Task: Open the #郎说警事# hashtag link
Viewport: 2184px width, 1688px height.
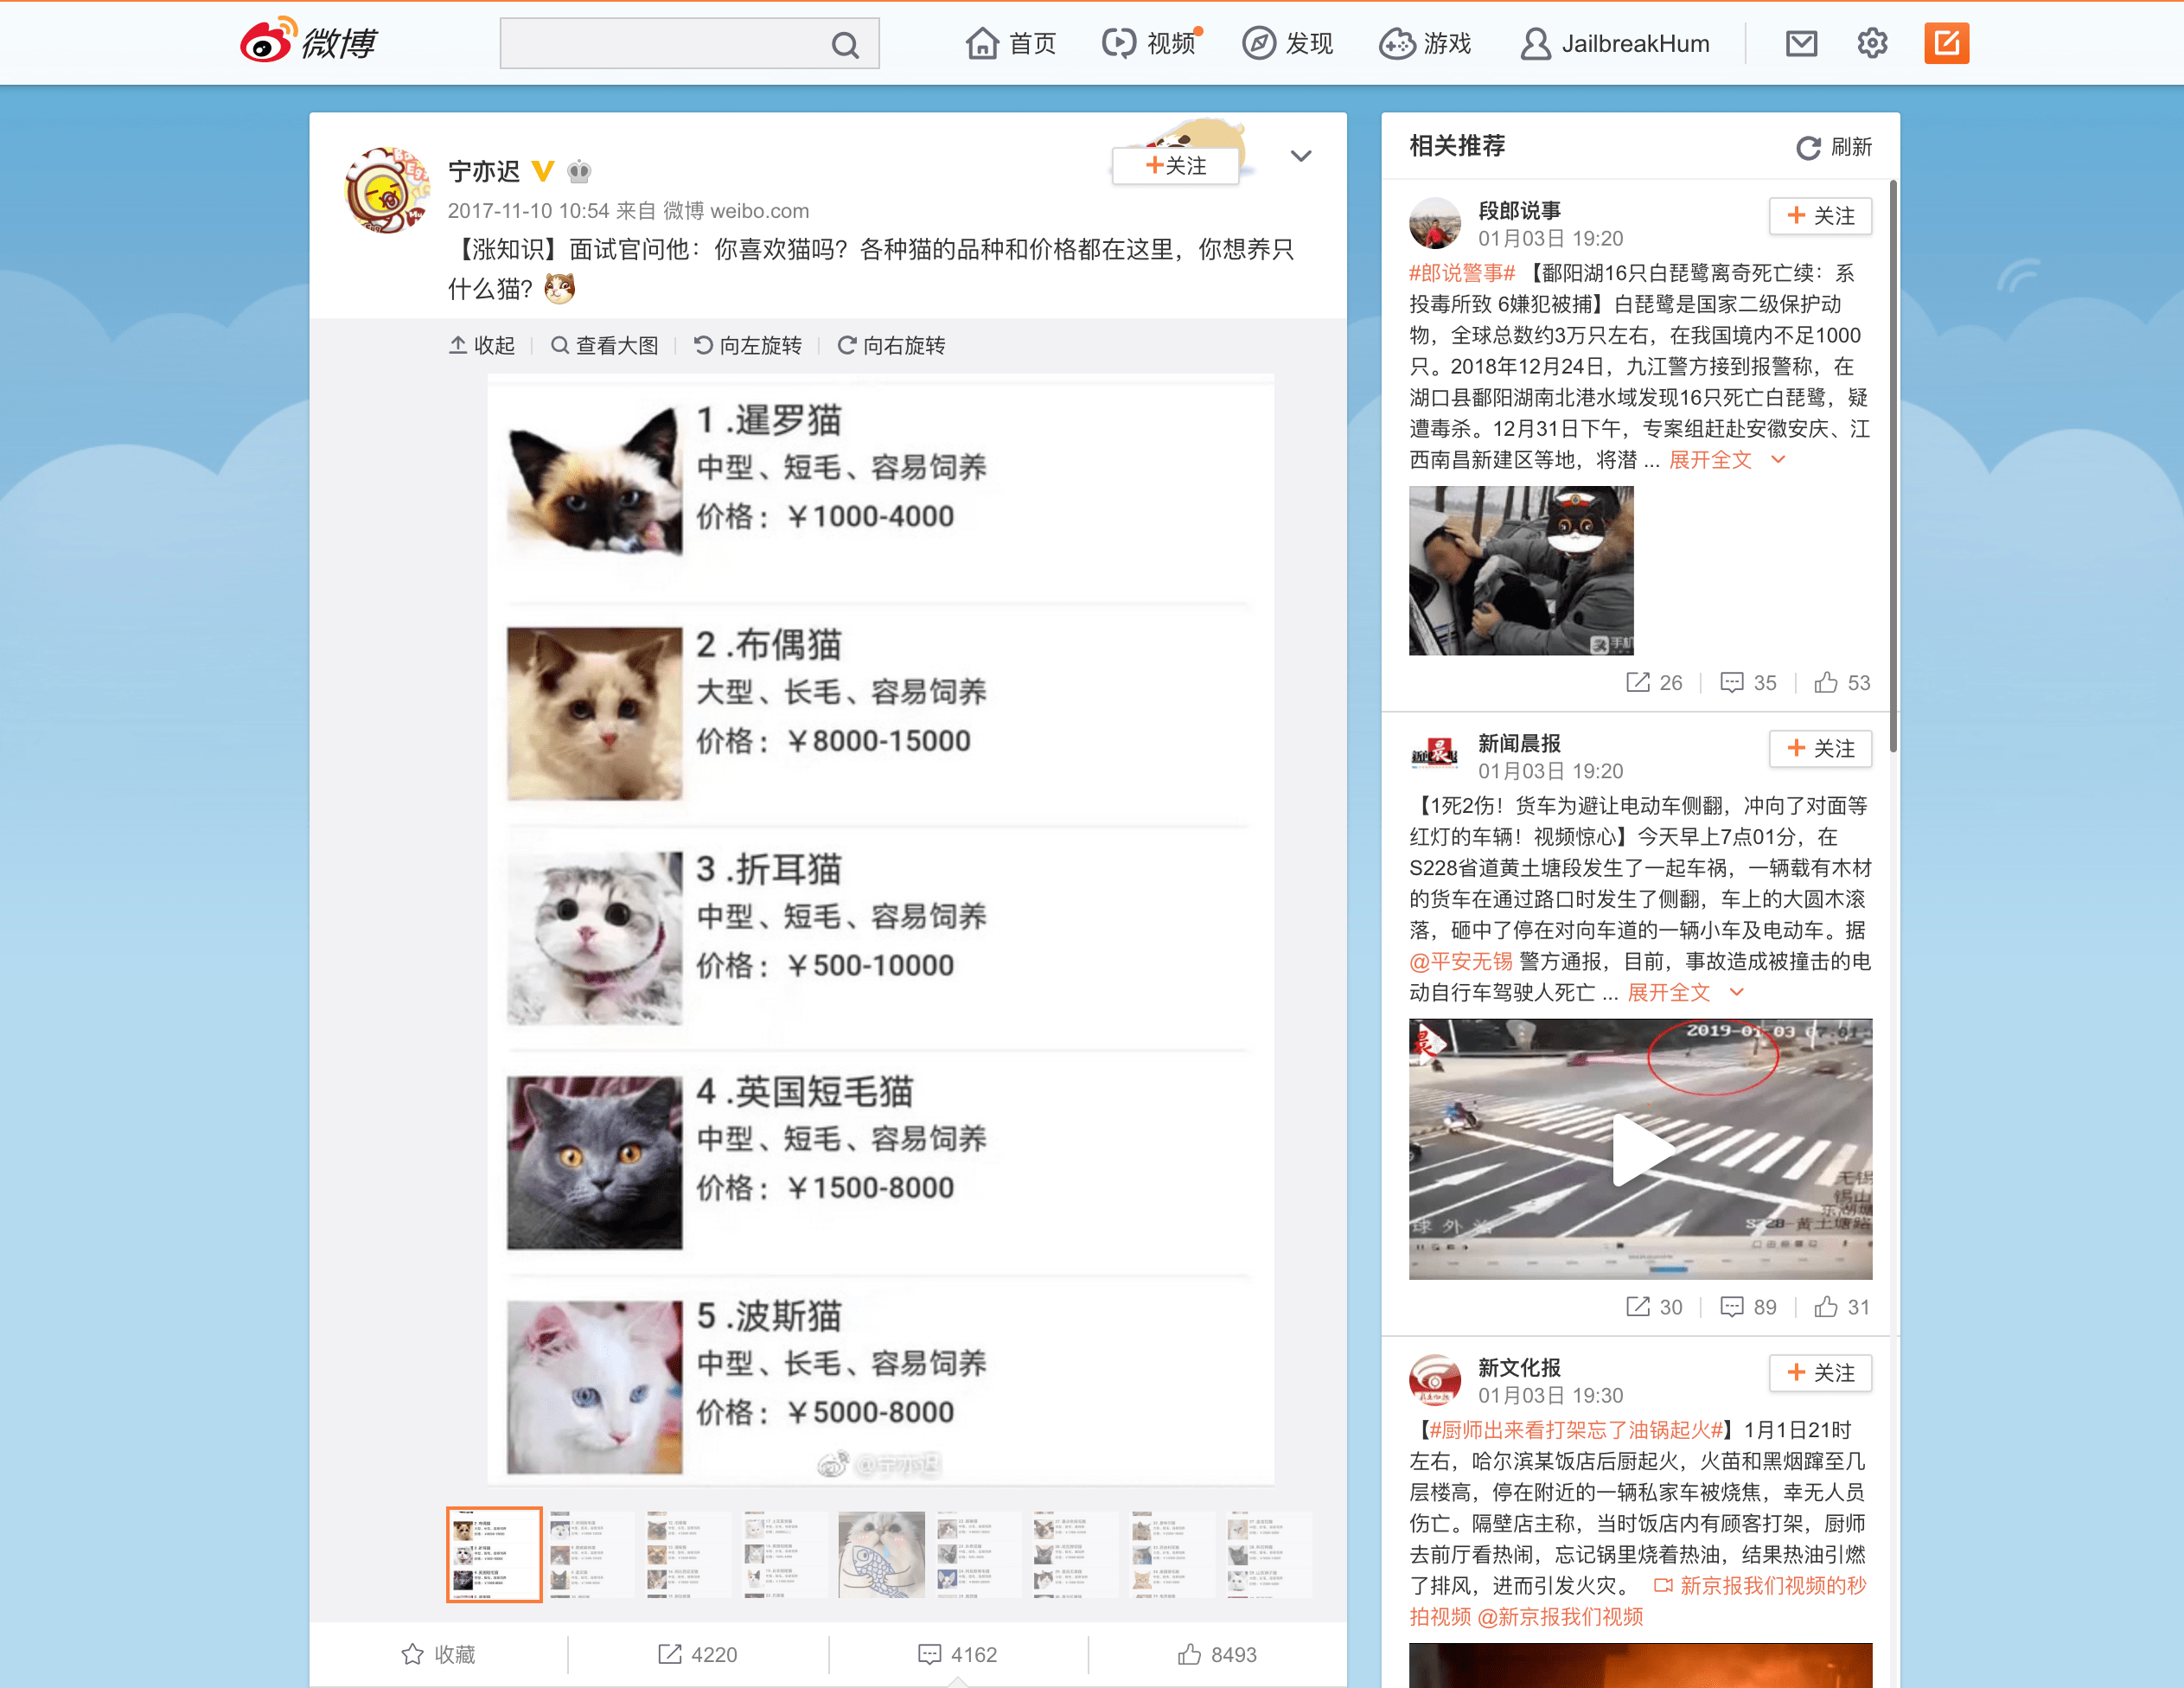Action: [x=1462, y=273]
